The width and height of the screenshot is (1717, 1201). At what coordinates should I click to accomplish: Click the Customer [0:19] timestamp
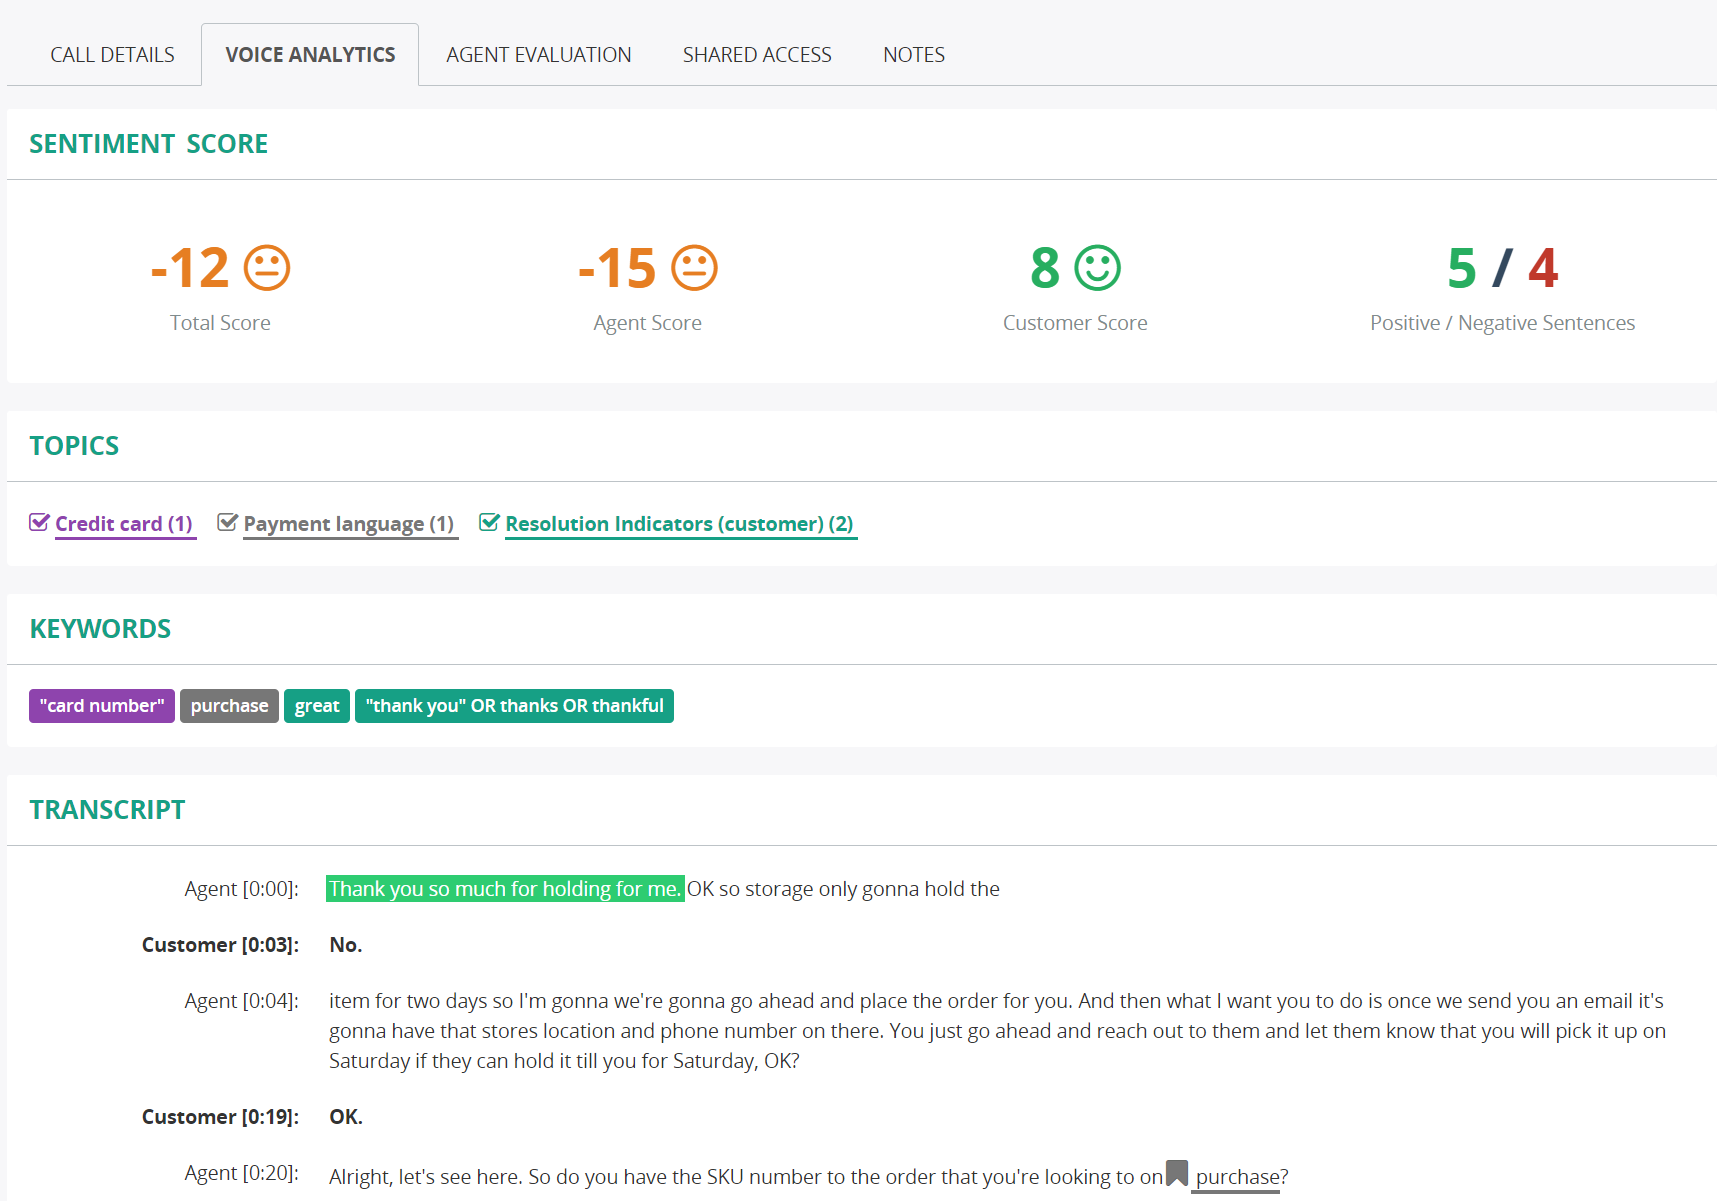pos(220,1117)
